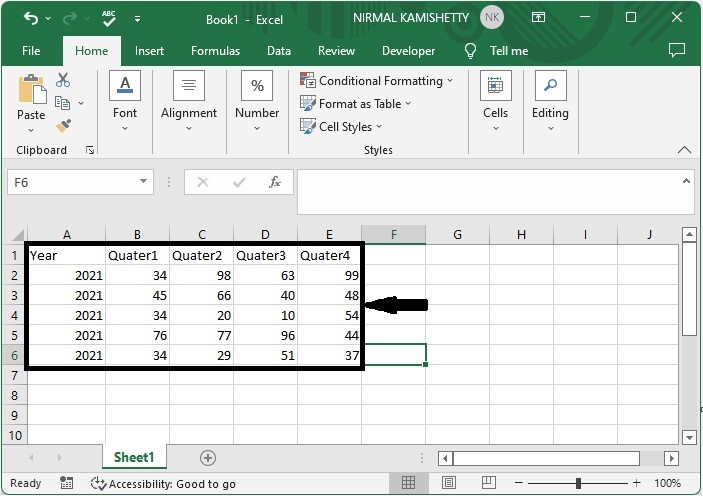
Task: Click the macro recording status icon
Action: pyautogui.click(x=66, y=483)
